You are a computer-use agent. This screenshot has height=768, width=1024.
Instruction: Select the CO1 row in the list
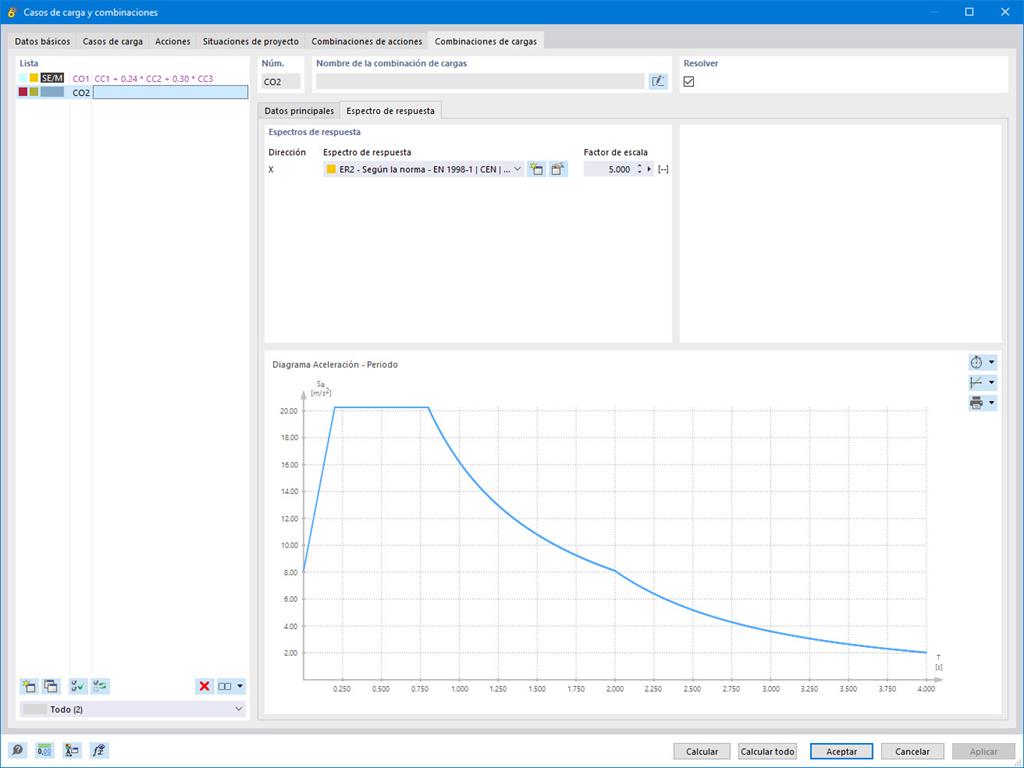(133, 78)
